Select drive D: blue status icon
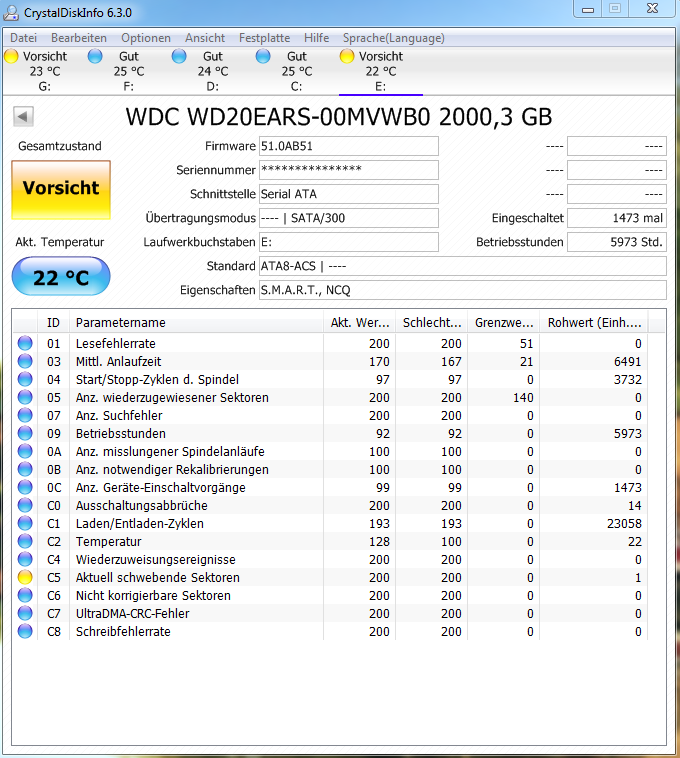This screenshot has height=758, width=680. point(179,56)
